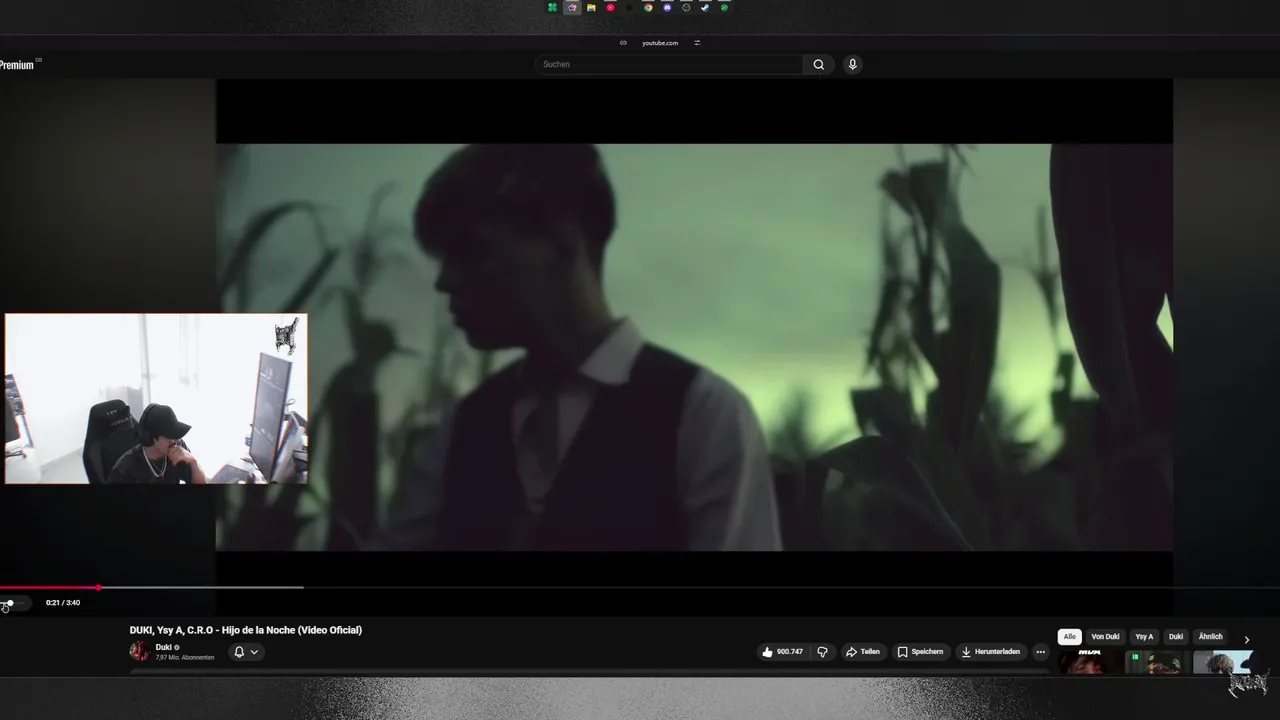Open Google Chrome from the dock
This screenshot has width=1280, height=720.
click(x=648, y=7)
